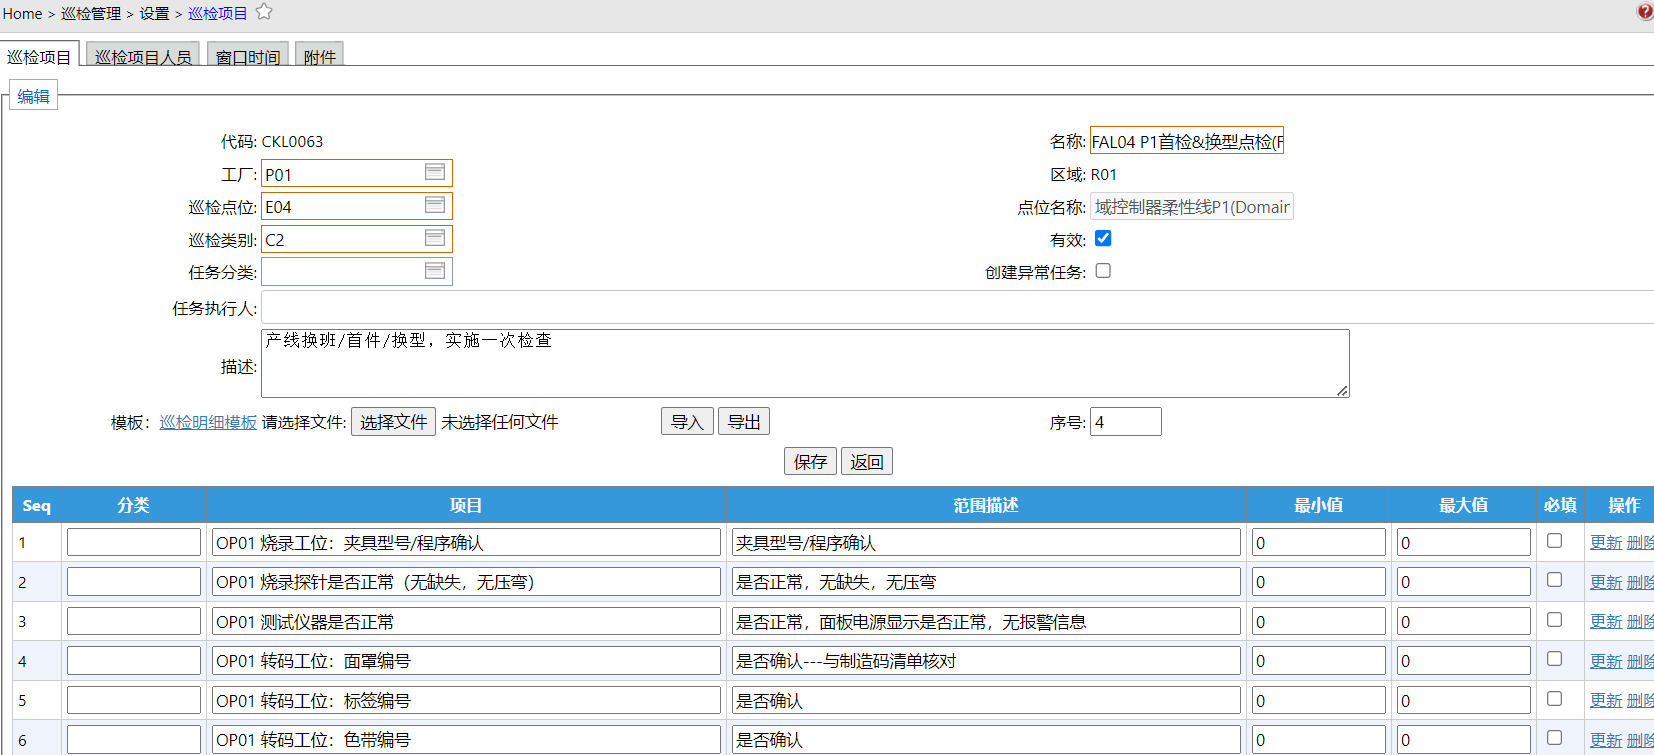Click the 项目 column header

click(466, 505)
